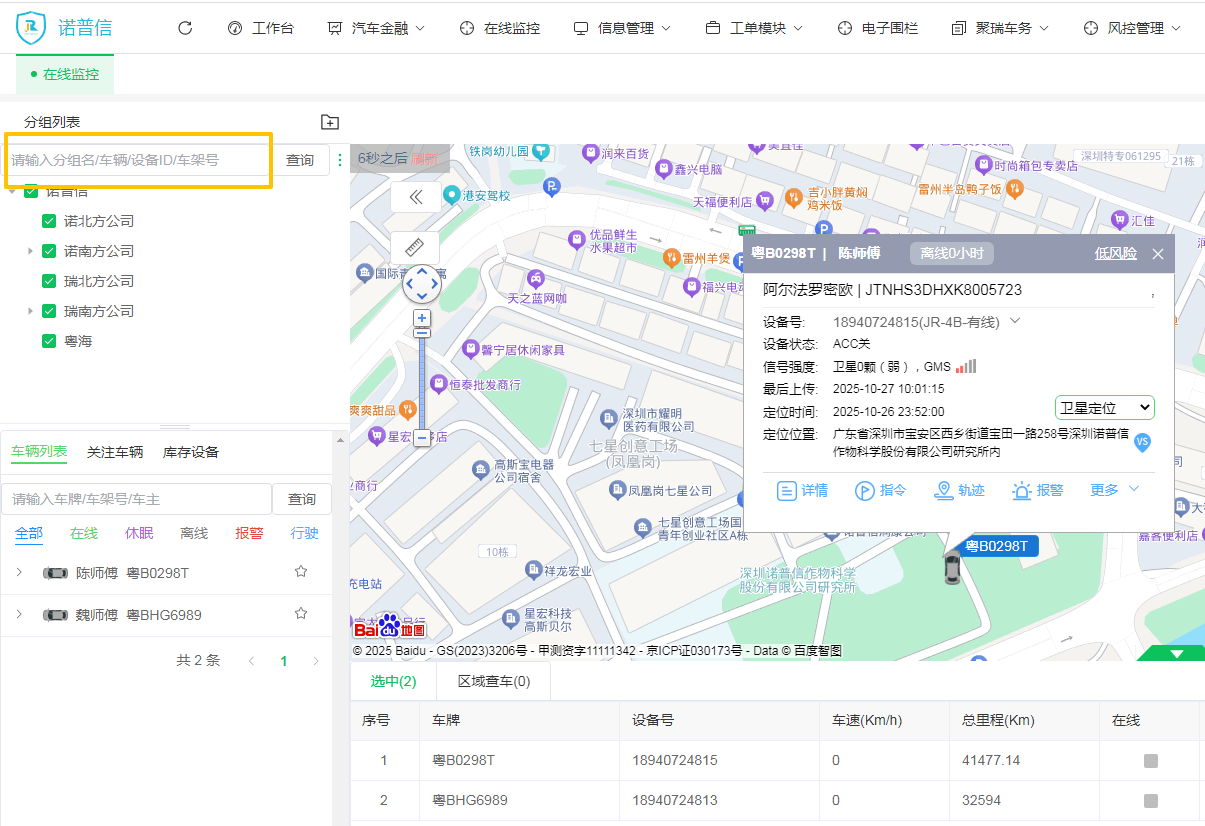Toggle the 粤海 group checkbox

(48, 341)
